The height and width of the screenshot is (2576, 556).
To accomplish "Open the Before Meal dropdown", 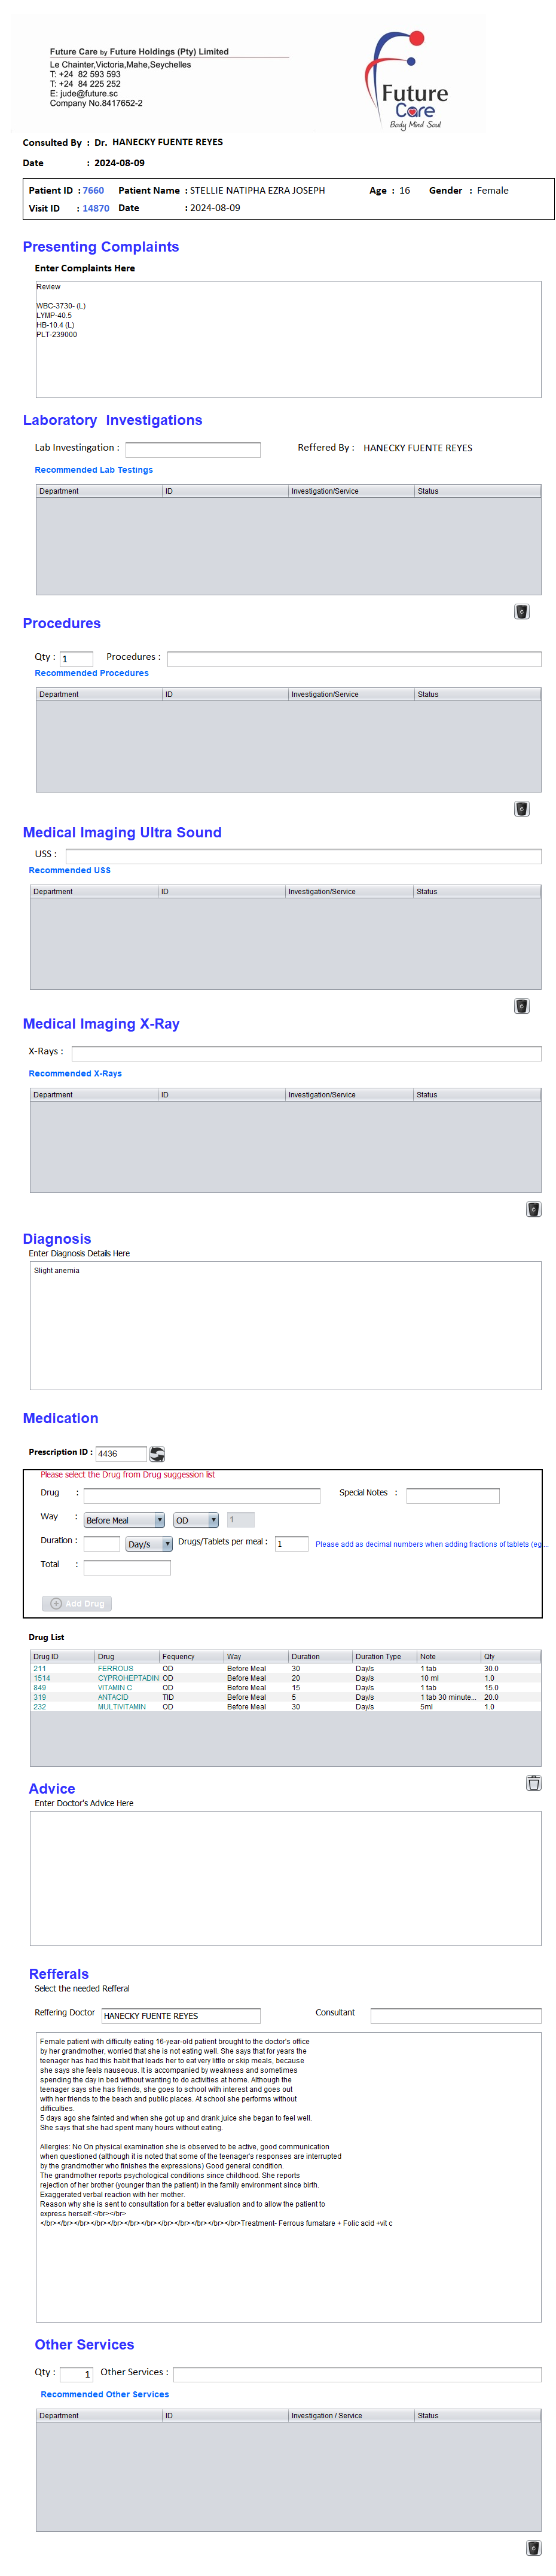I will click(124, 1519).
